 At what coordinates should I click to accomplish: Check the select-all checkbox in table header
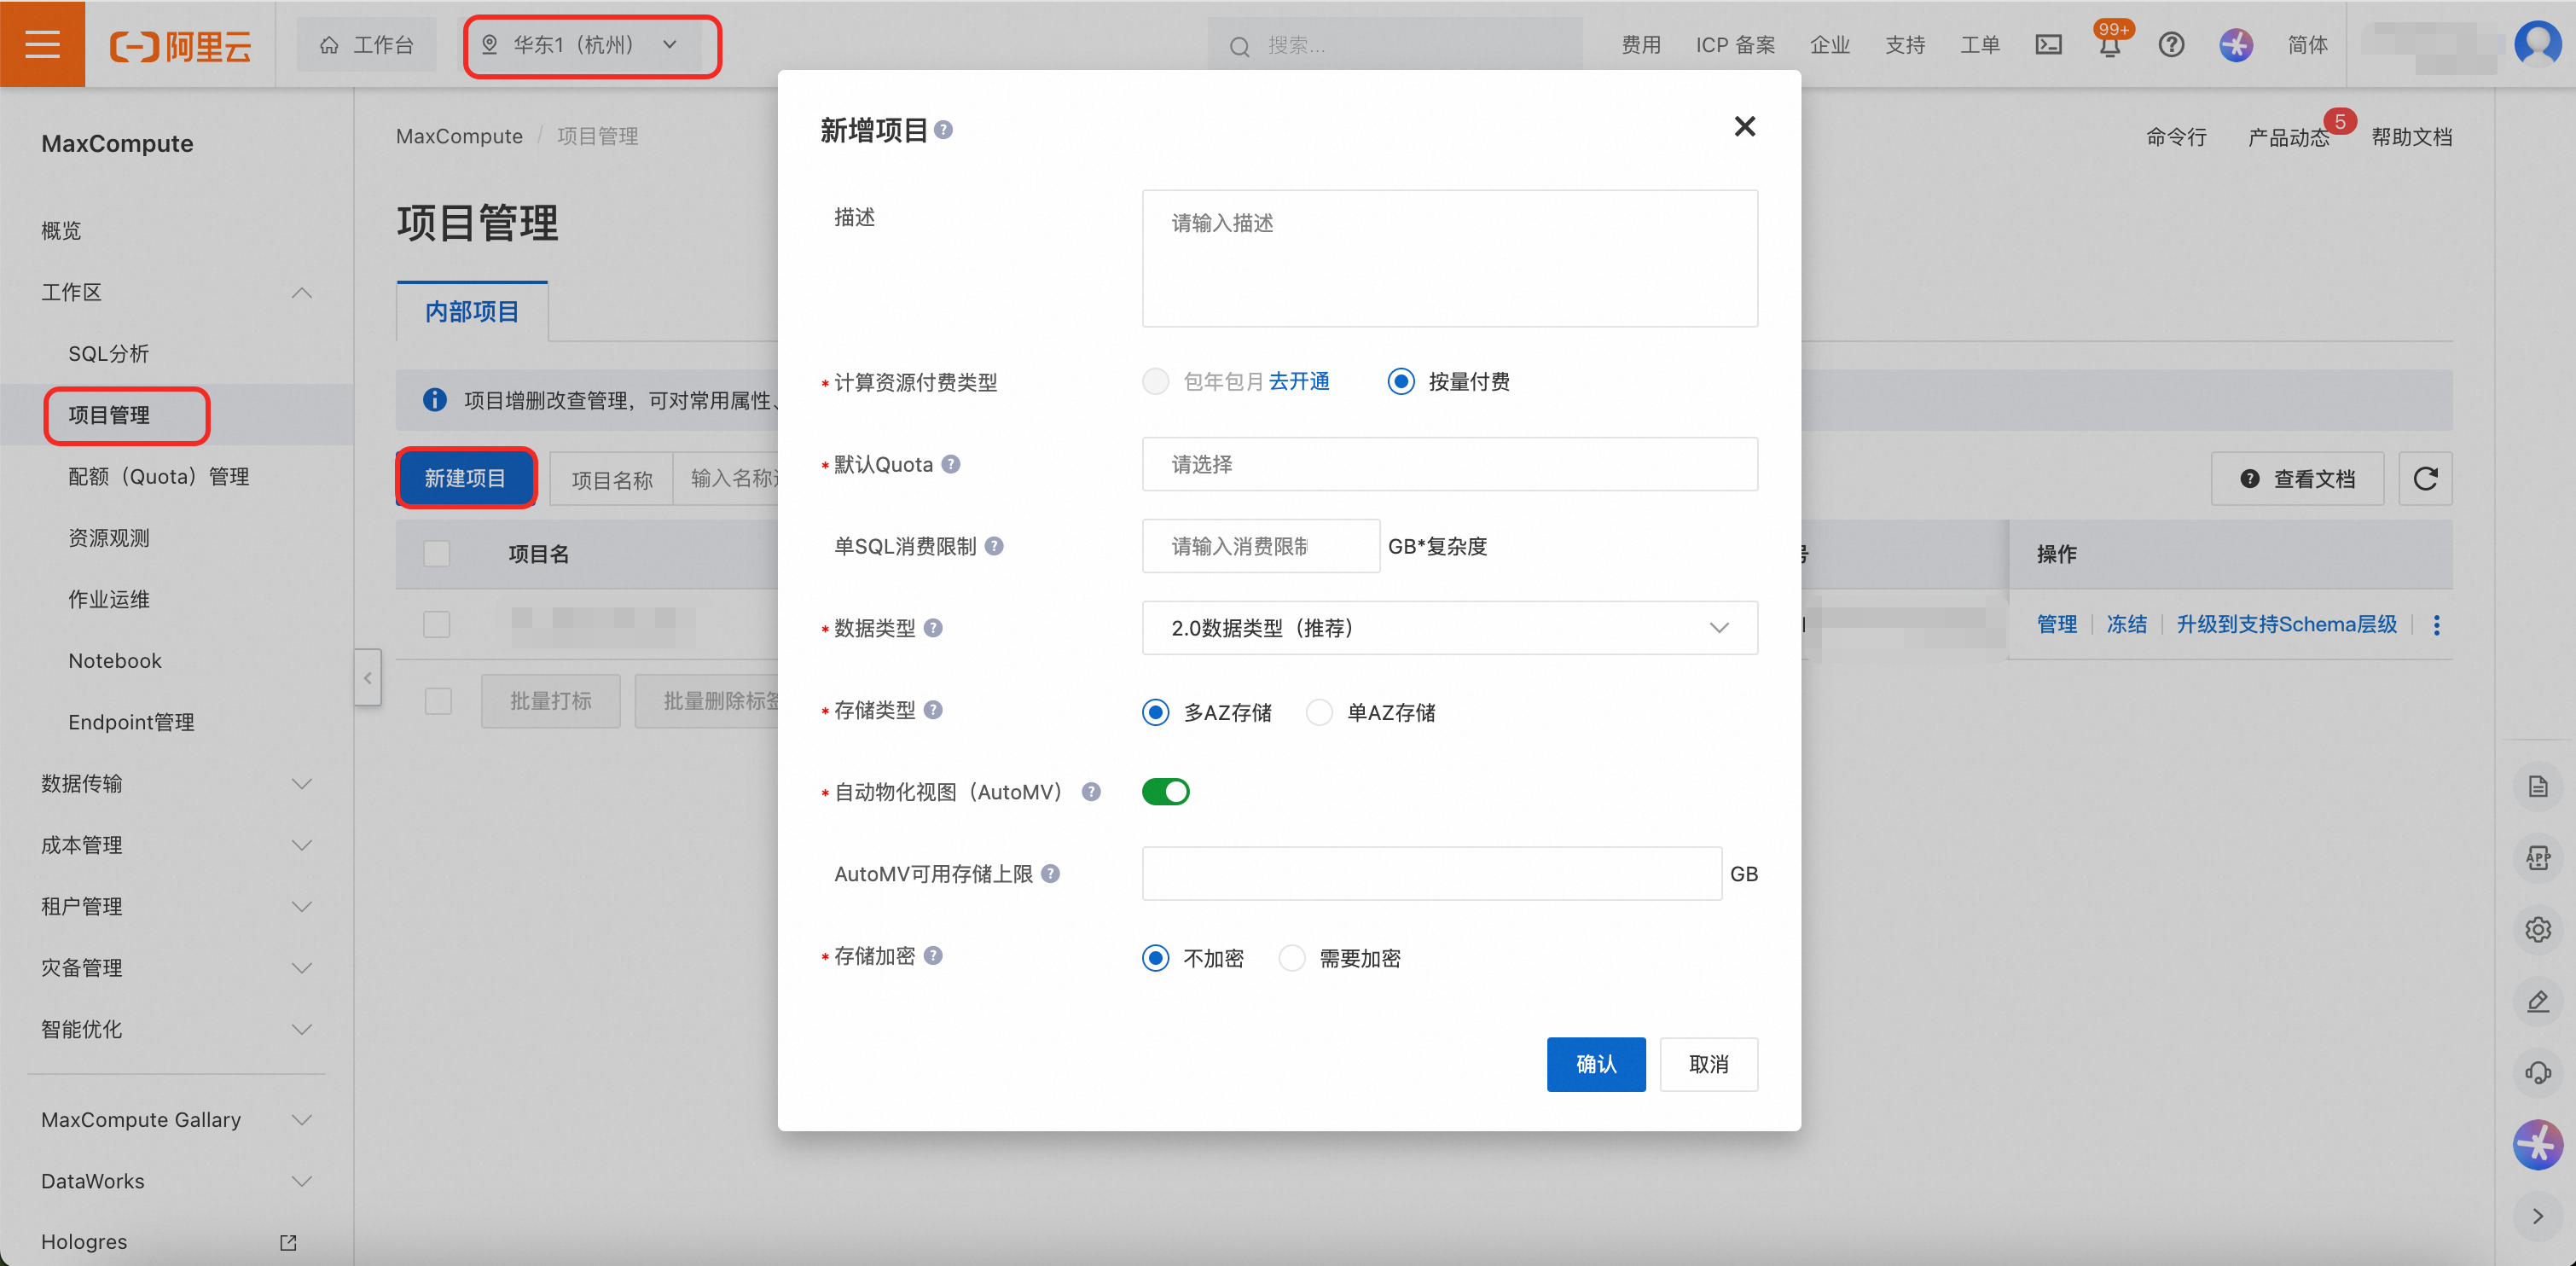[x=437, y=554]
